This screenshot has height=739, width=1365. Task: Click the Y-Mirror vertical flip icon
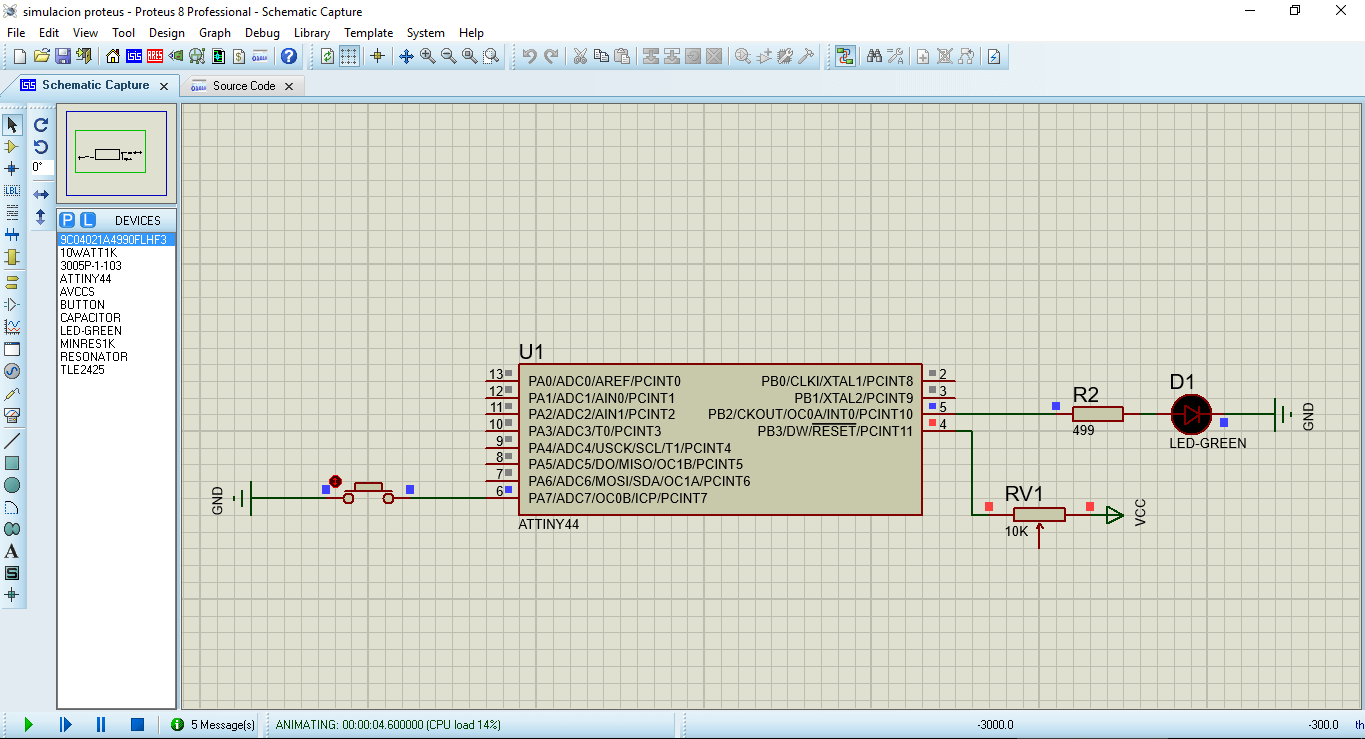(x=41, y=216)
